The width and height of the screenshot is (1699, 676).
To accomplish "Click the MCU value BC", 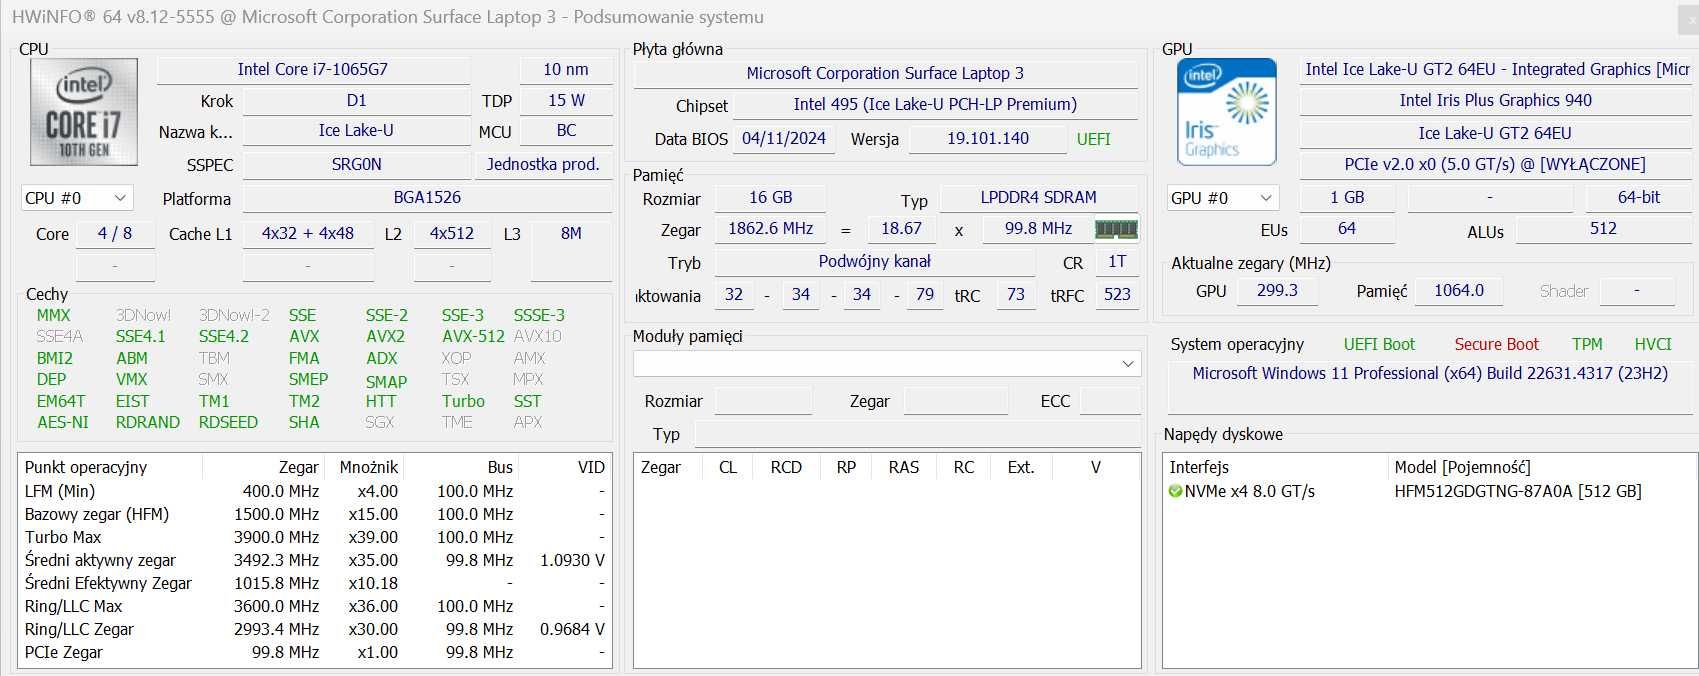I will [566, 130].
